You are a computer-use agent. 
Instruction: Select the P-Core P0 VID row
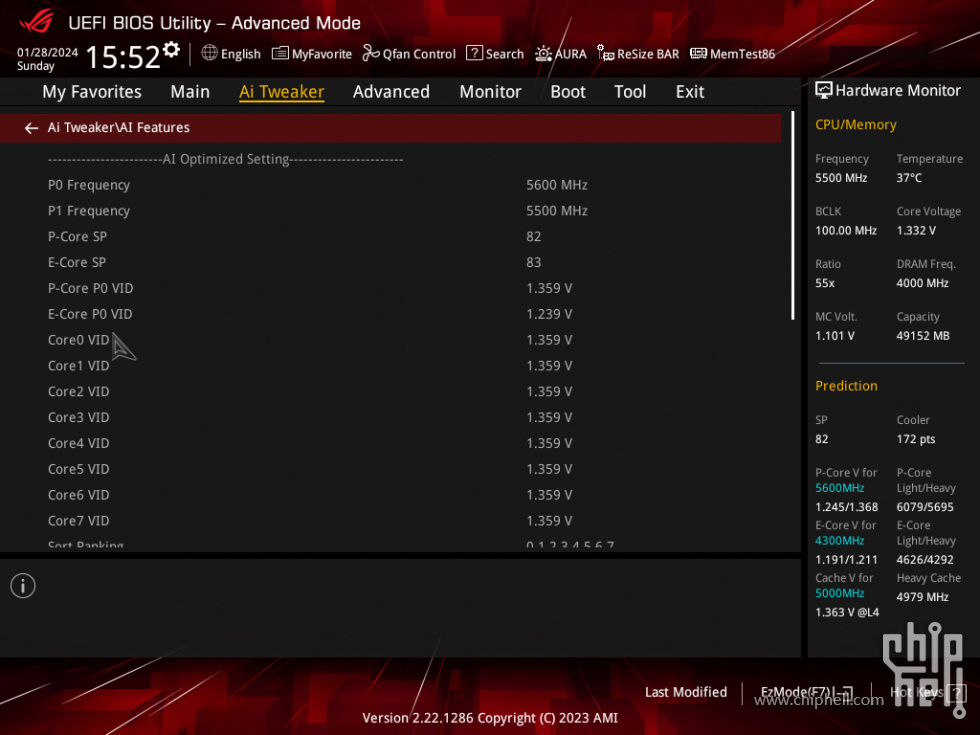pos(391,289)
